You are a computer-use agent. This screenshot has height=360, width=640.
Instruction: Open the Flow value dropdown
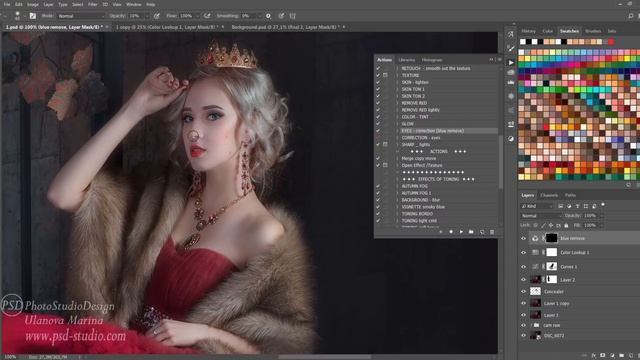point(197,16)
